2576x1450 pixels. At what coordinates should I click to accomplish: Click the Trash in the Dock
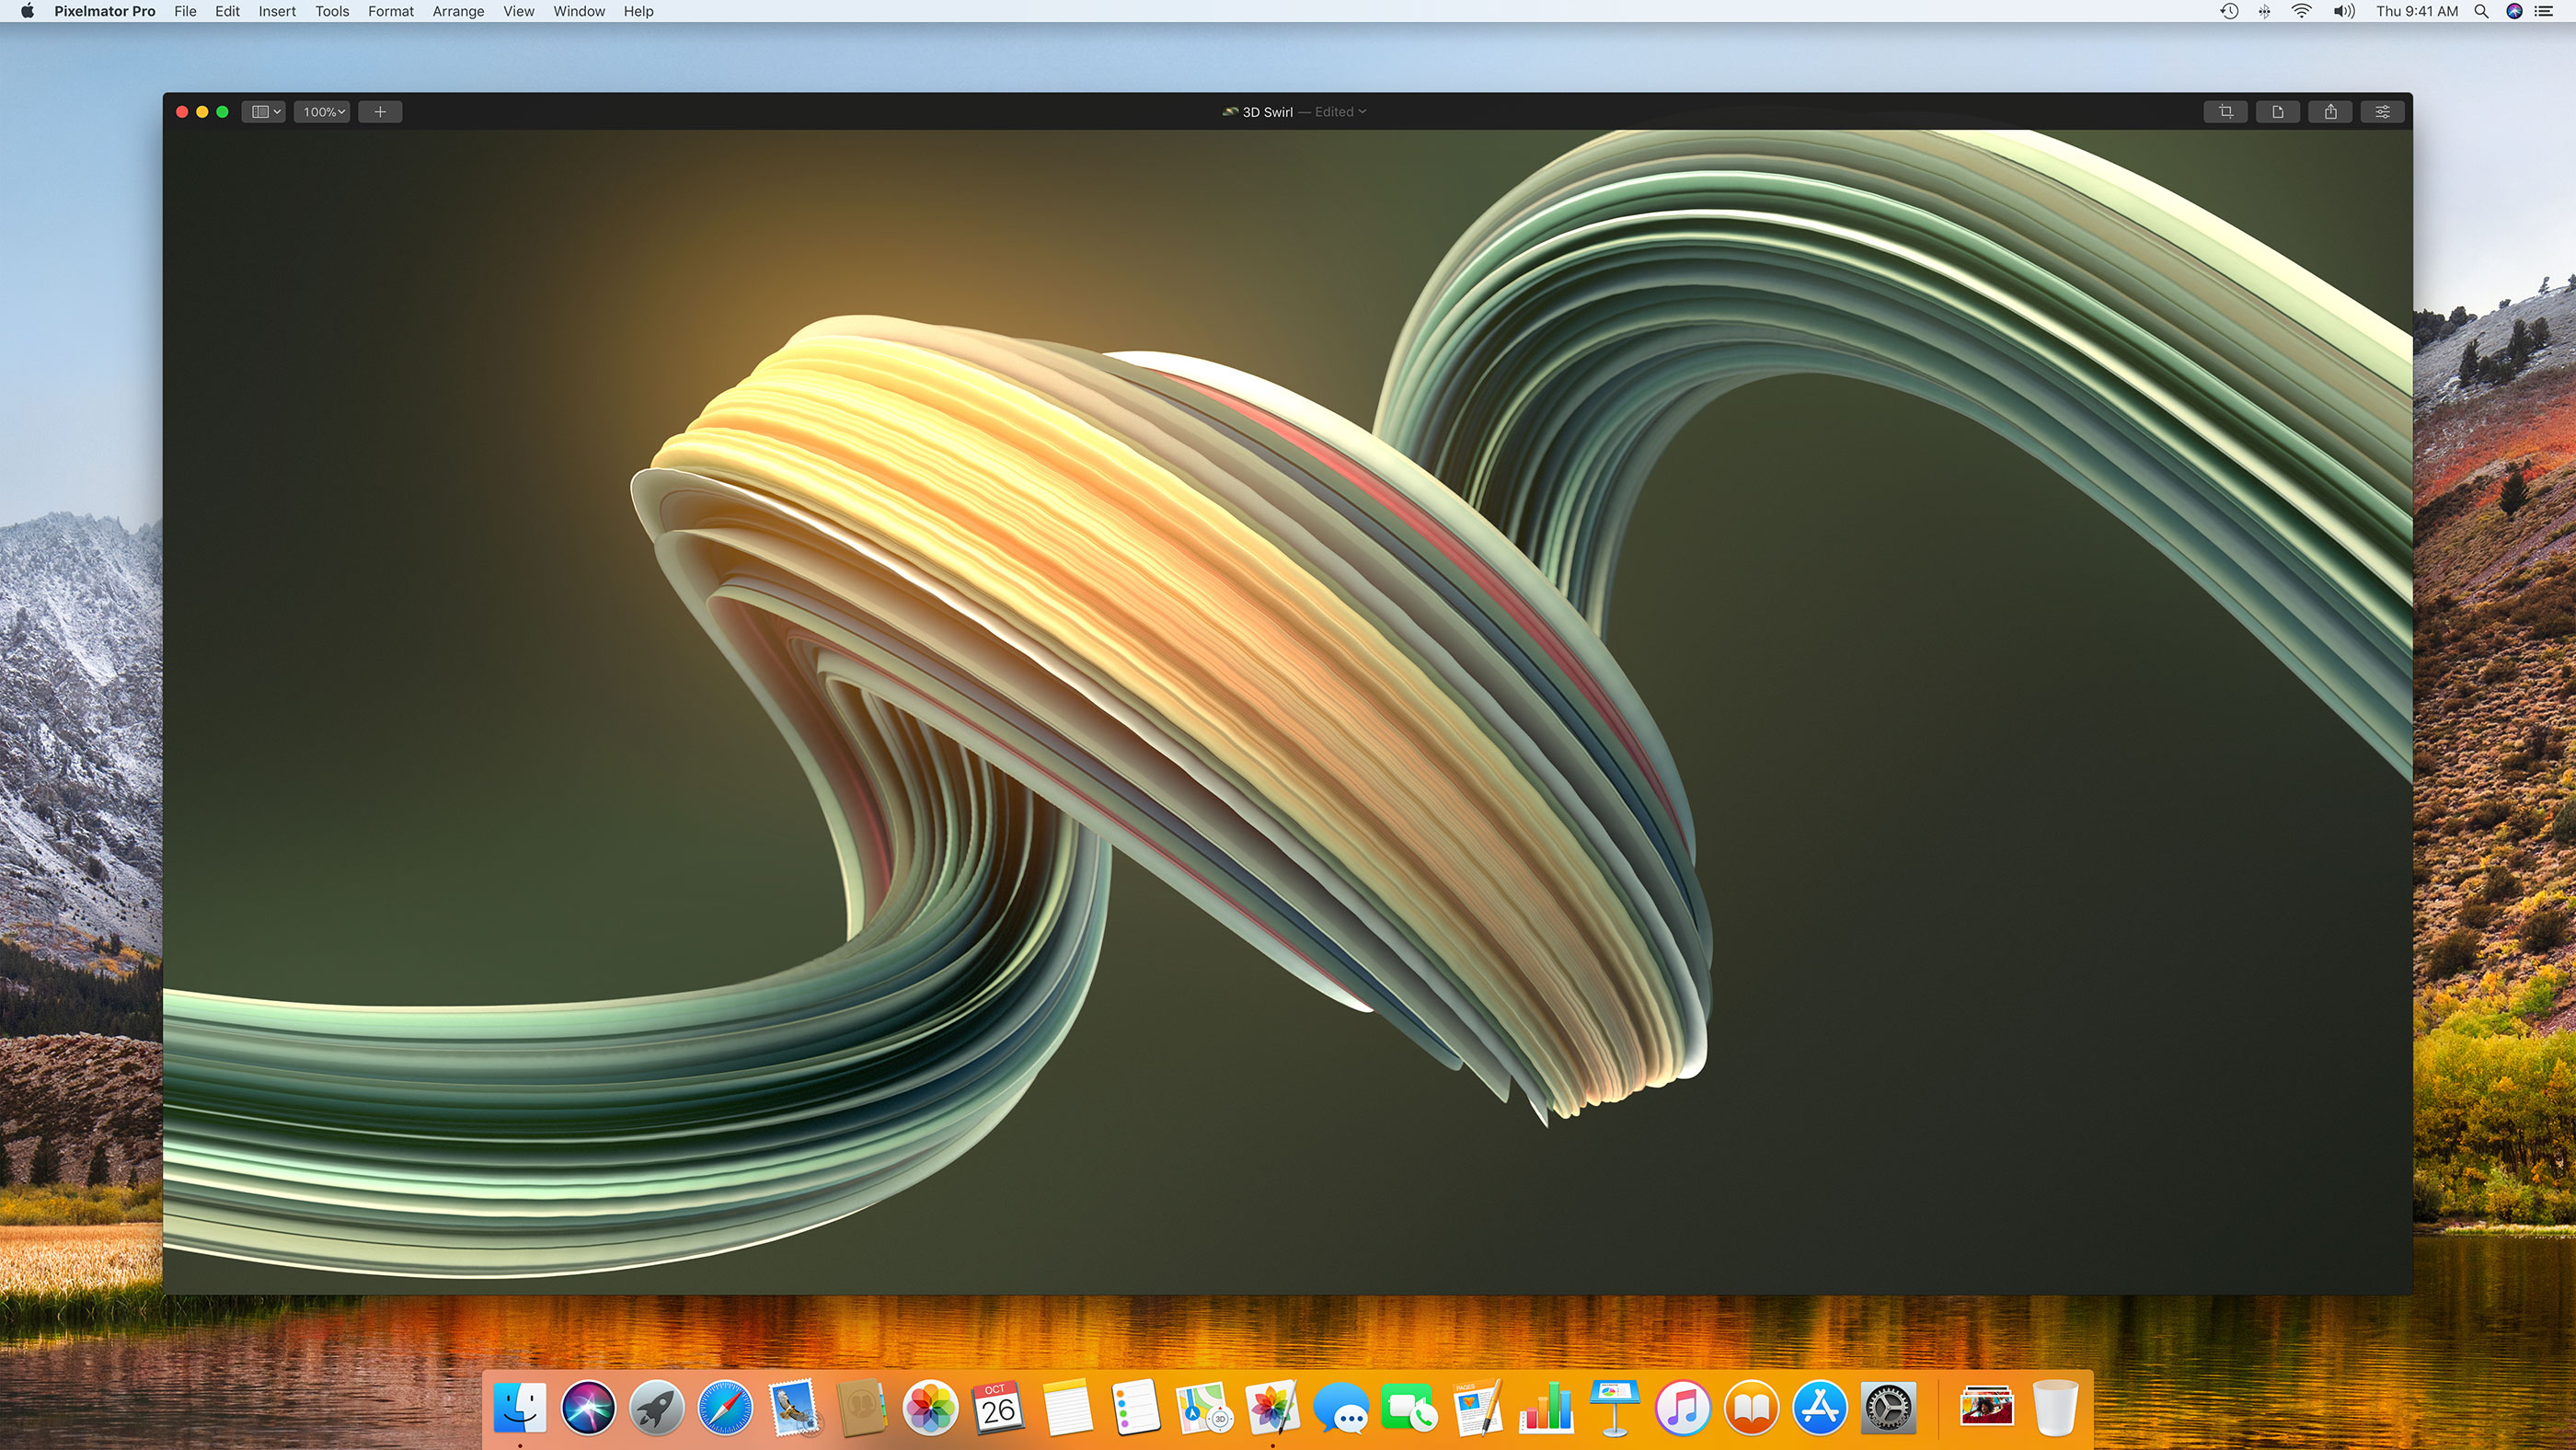tap(2055, 1407)
